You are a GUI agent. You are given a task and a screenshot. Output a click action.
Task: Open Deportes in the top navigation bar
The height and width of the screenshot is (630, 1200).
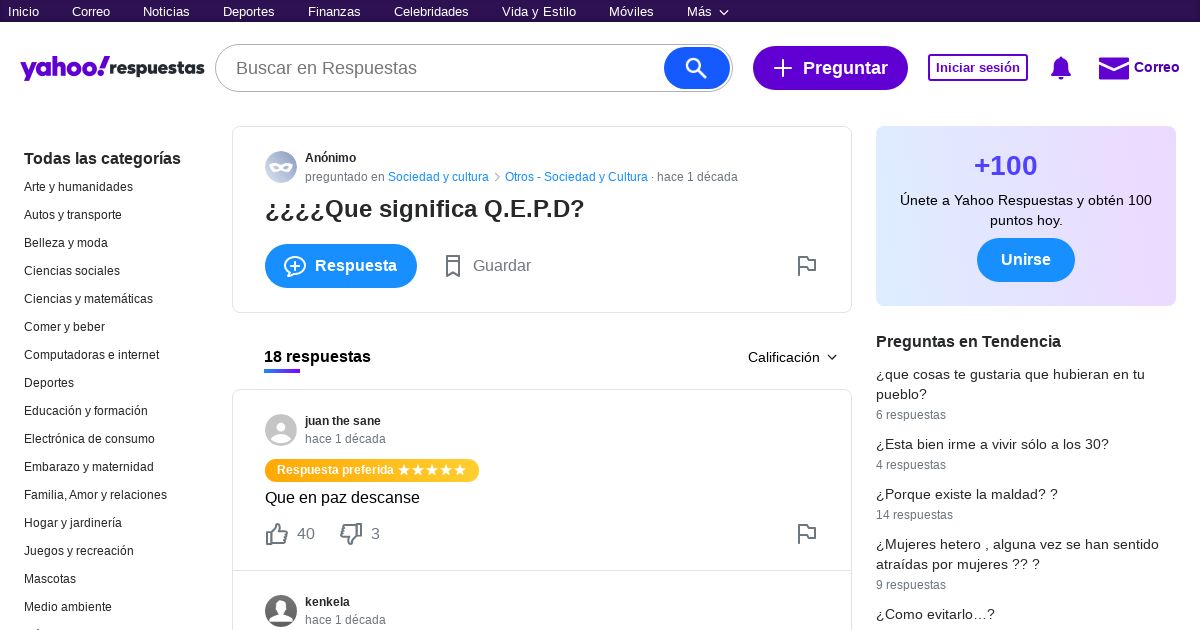pos(249,11)
